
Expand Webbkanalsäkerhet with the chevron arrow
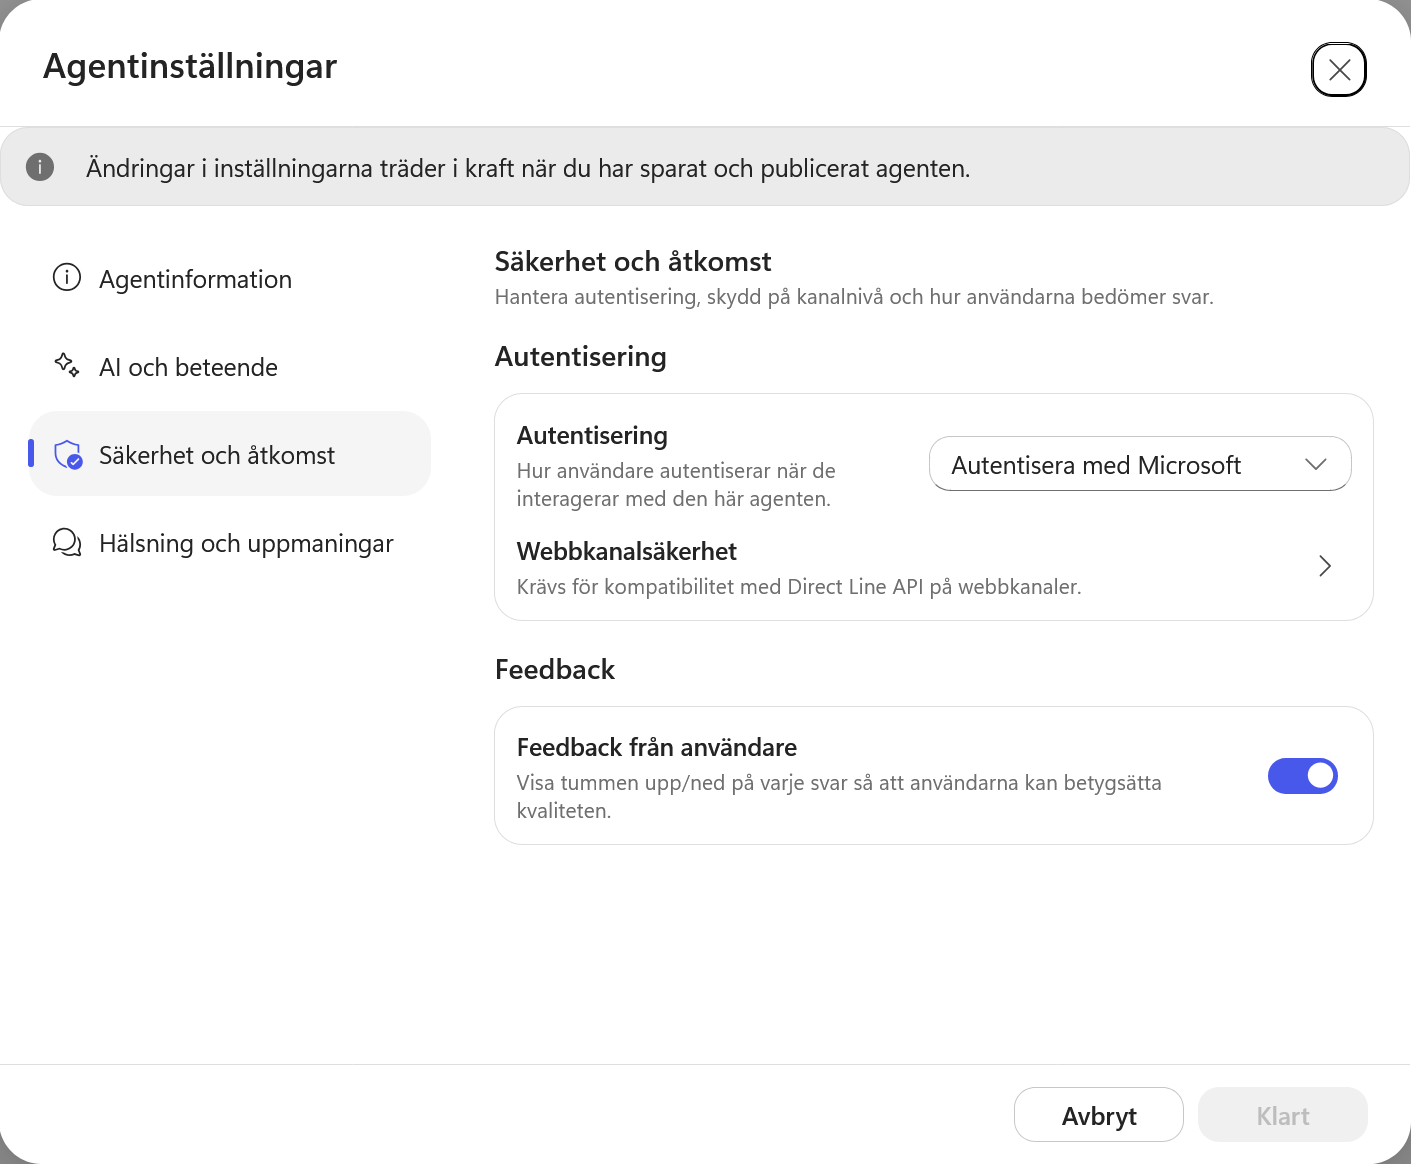[x=1325, y=566]
